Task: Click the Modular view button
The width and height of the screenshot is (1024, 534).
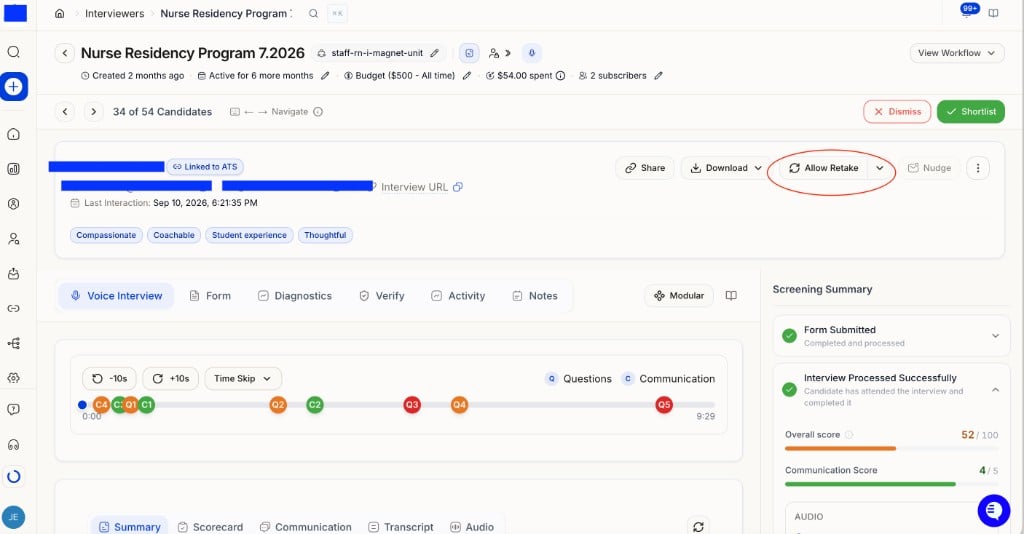Action: coord(679,296)
